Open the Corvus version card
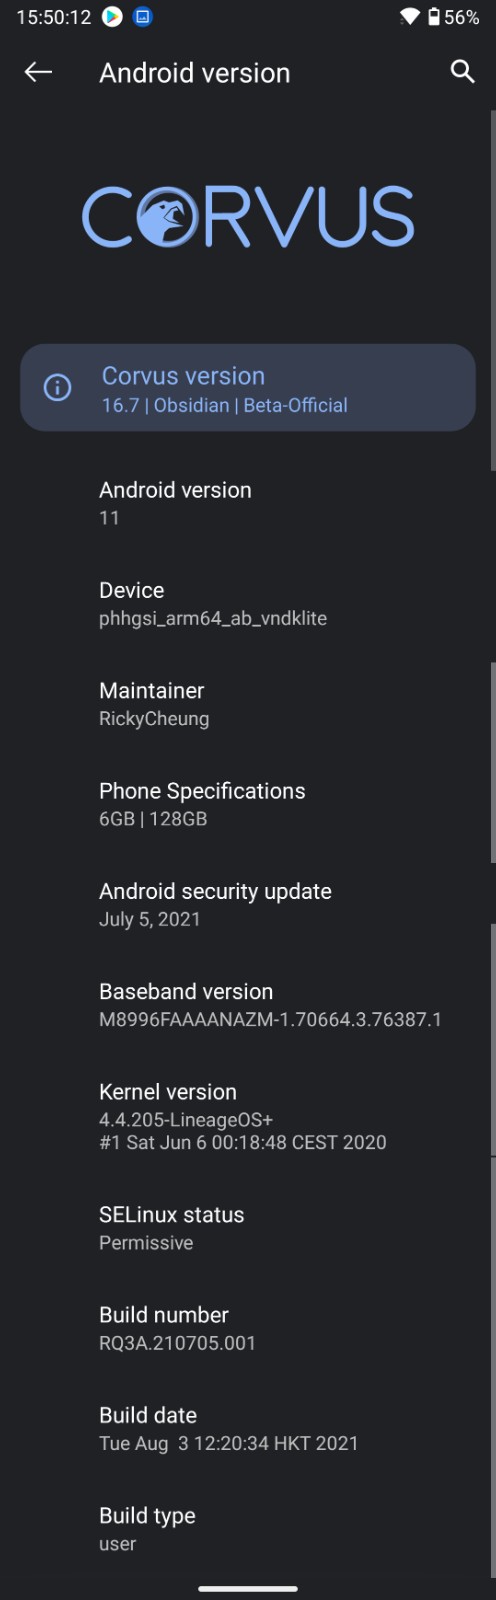Image resolution: width=496 pixels, height=1600 pixels. [x=248, y=388]
